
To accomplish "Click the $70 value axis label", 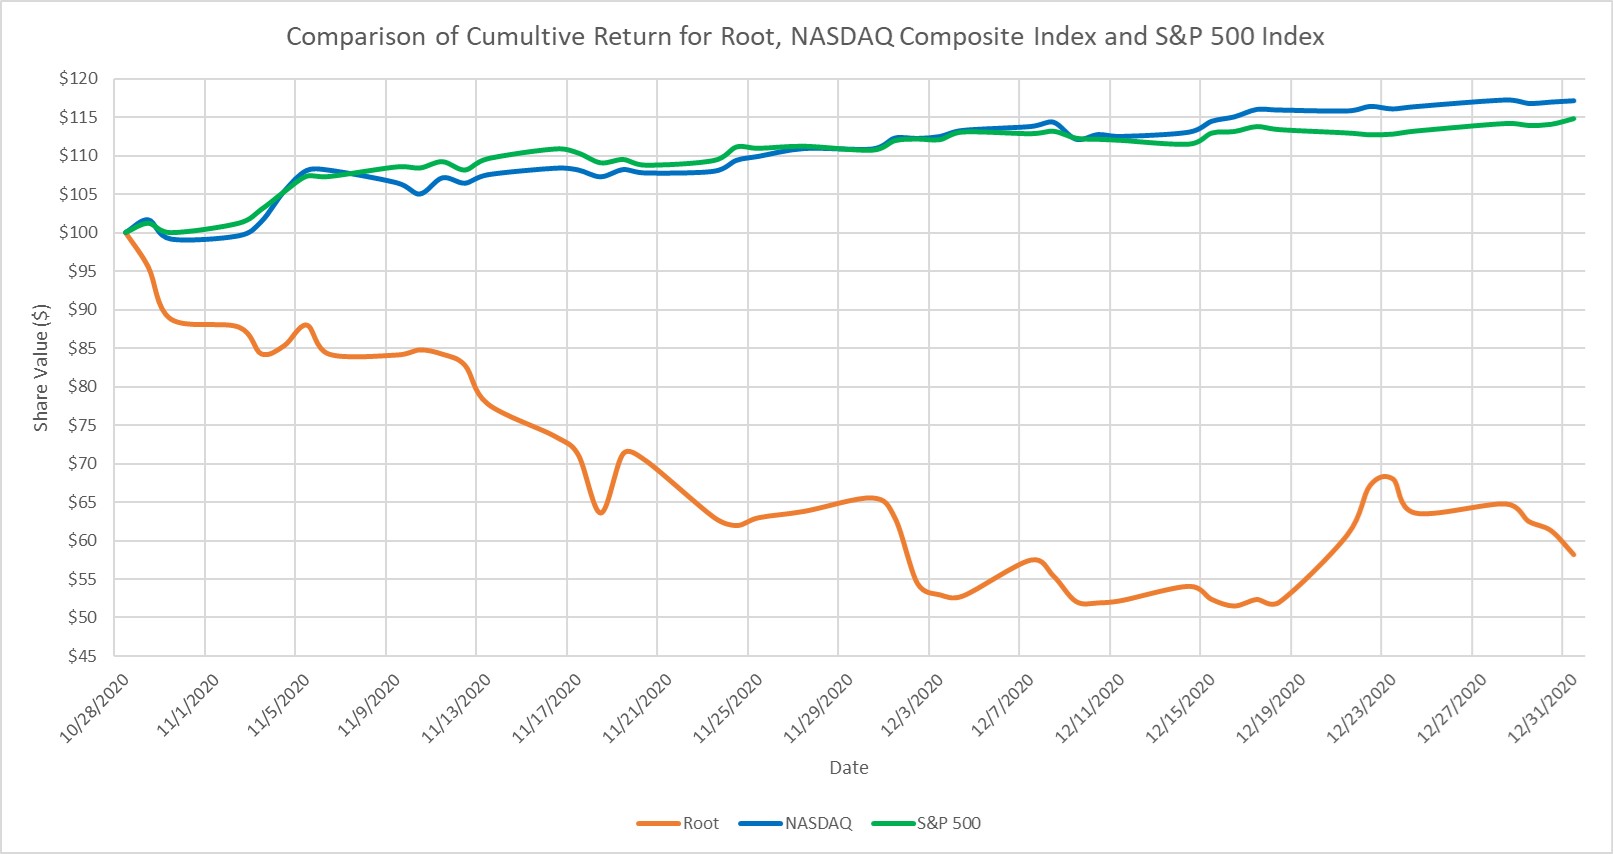I will pos(82,464).
